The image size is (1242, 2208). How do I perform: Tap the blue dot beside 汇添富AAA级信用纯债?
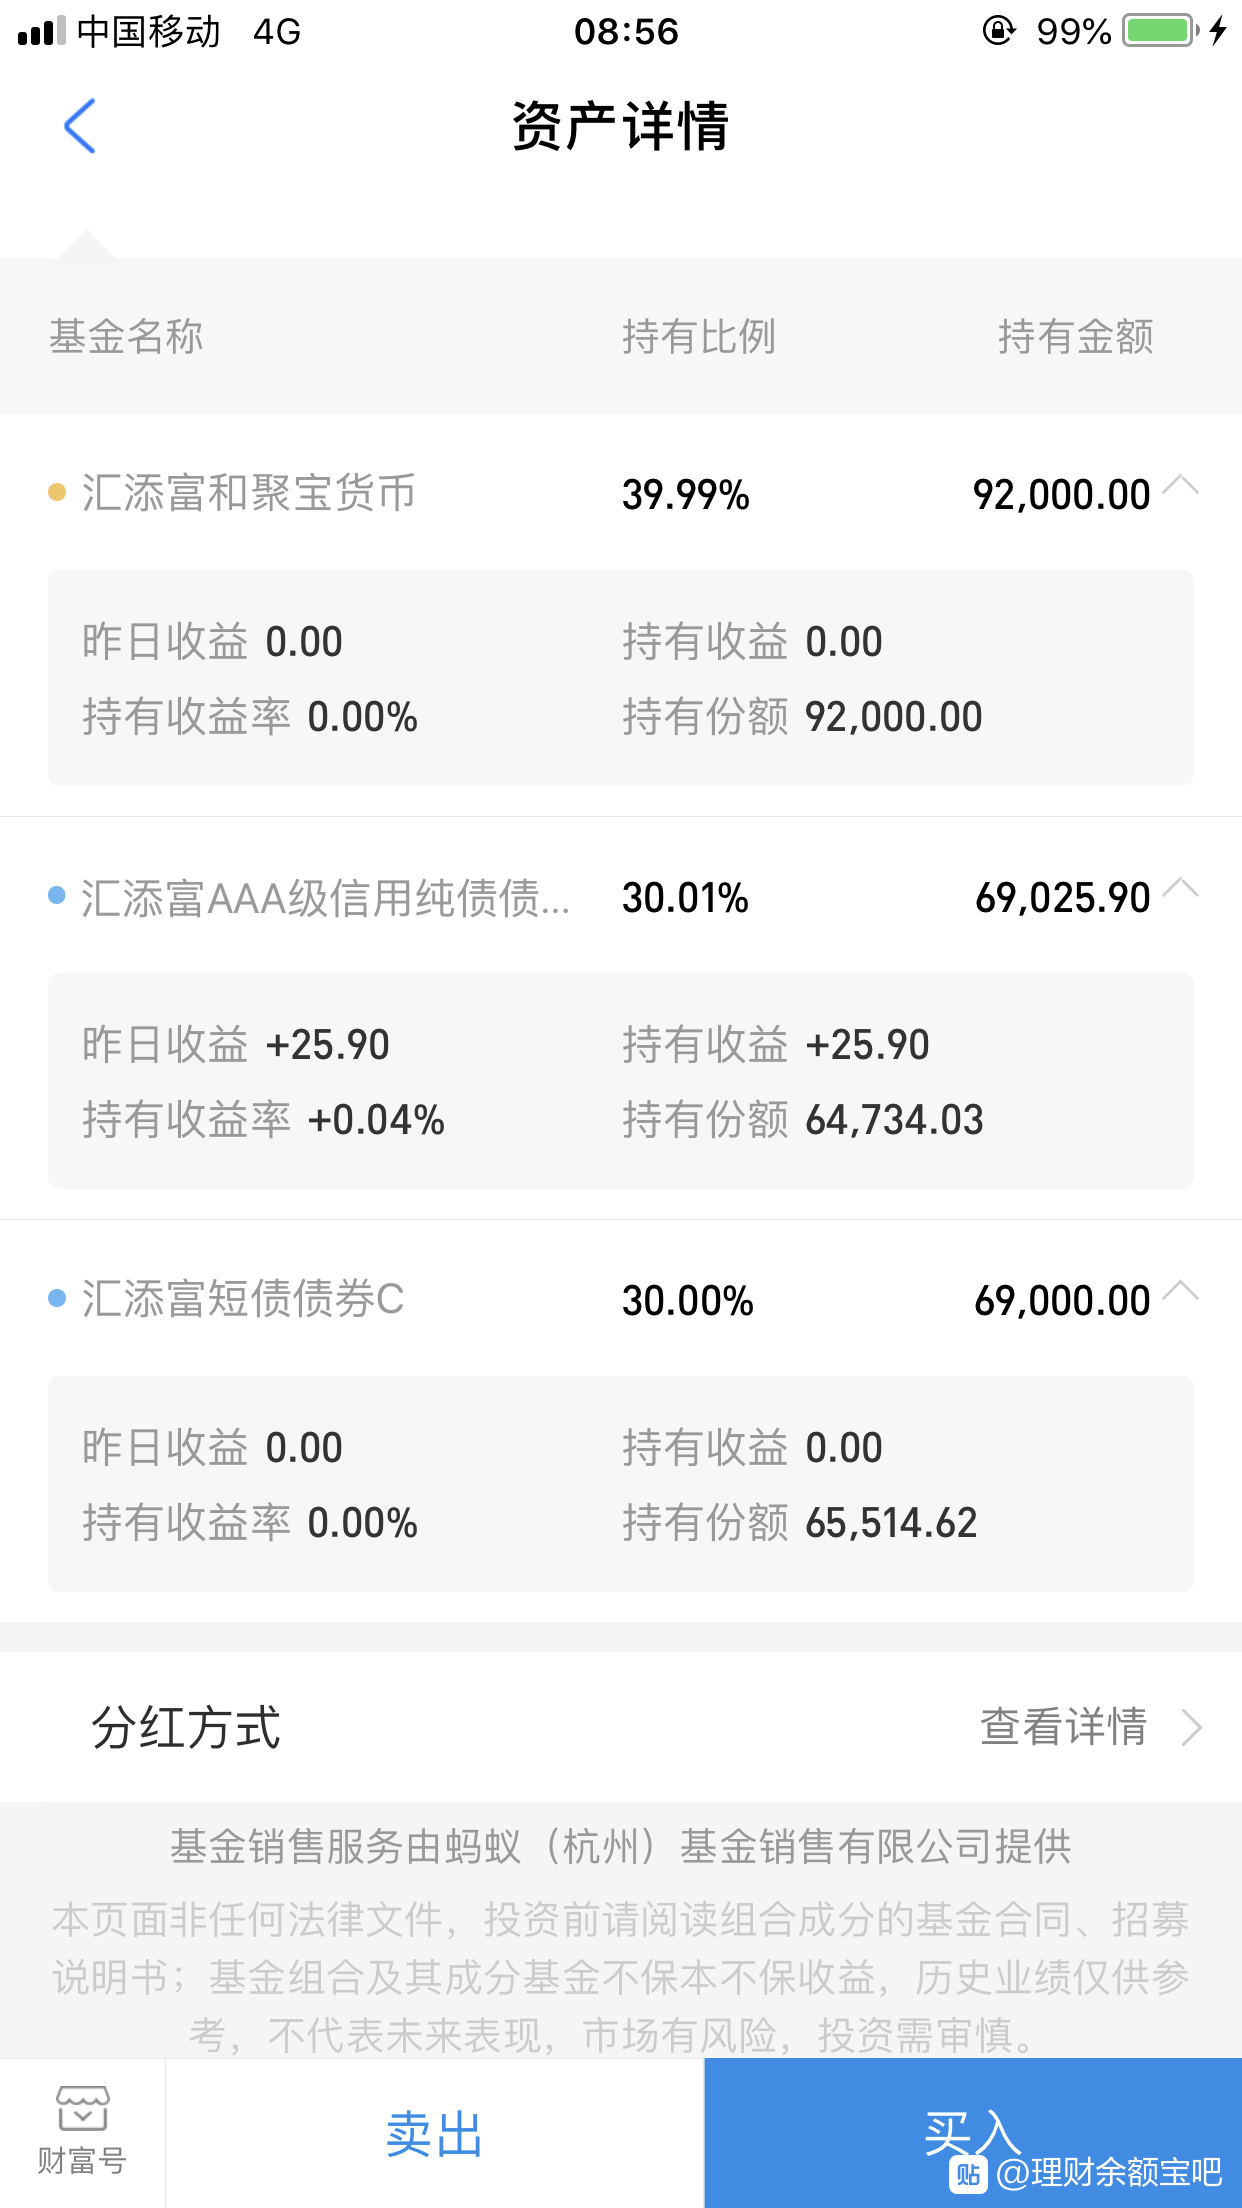pos(57,895)
